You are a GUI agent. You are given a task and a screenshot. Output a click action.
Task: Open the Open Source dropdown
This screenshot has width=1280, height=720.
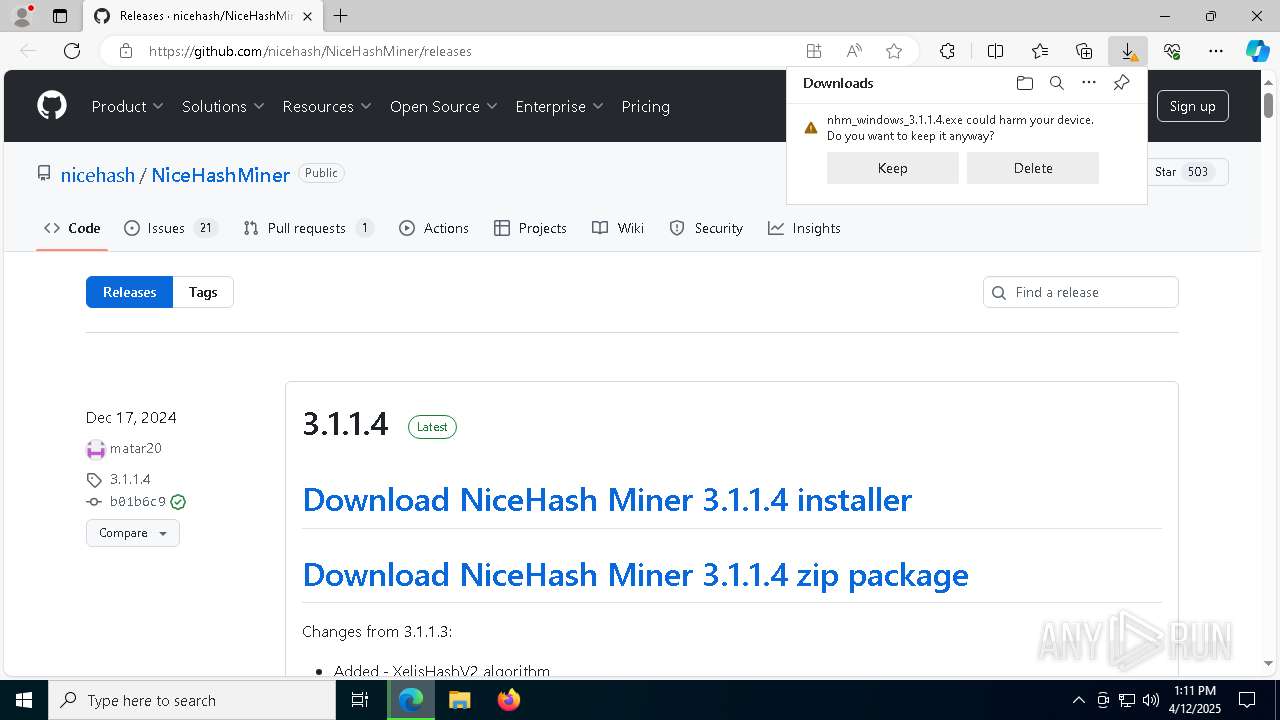coord(443,106)
